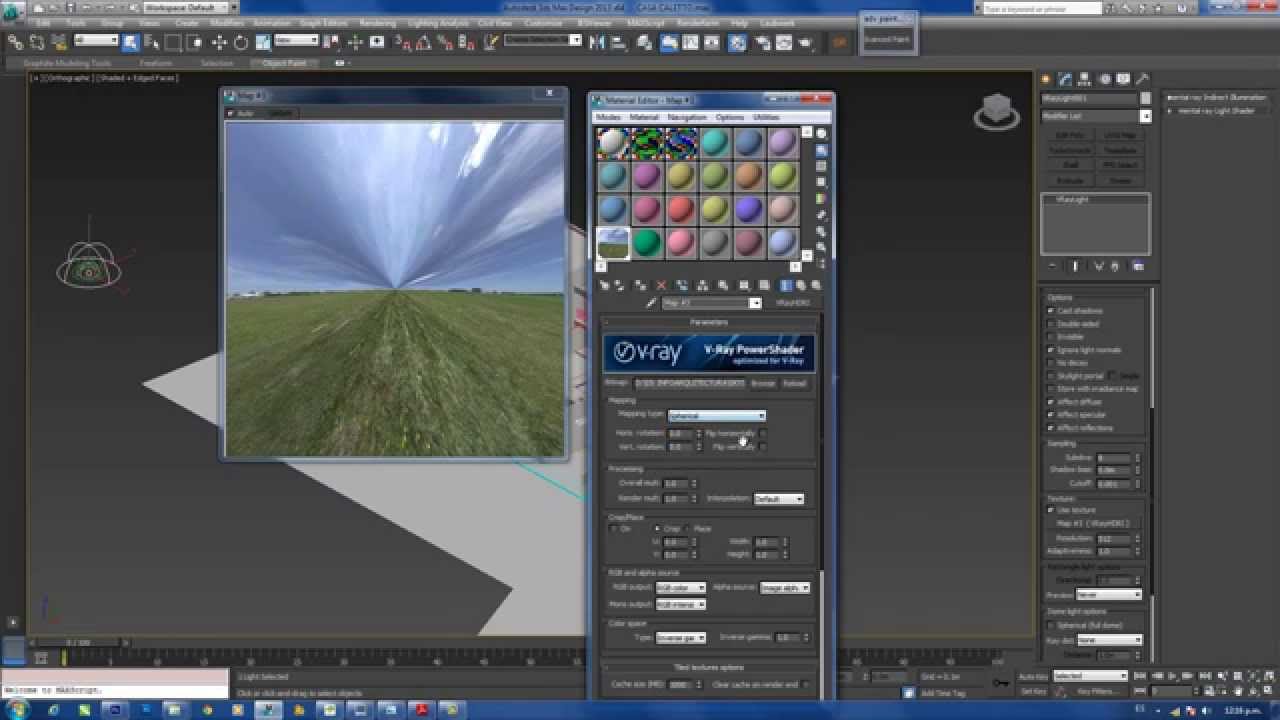The height and width of the screenshot is (720, 1280).
Task: Click the render teapot icon in main toolbar
Action: point(805,43)
